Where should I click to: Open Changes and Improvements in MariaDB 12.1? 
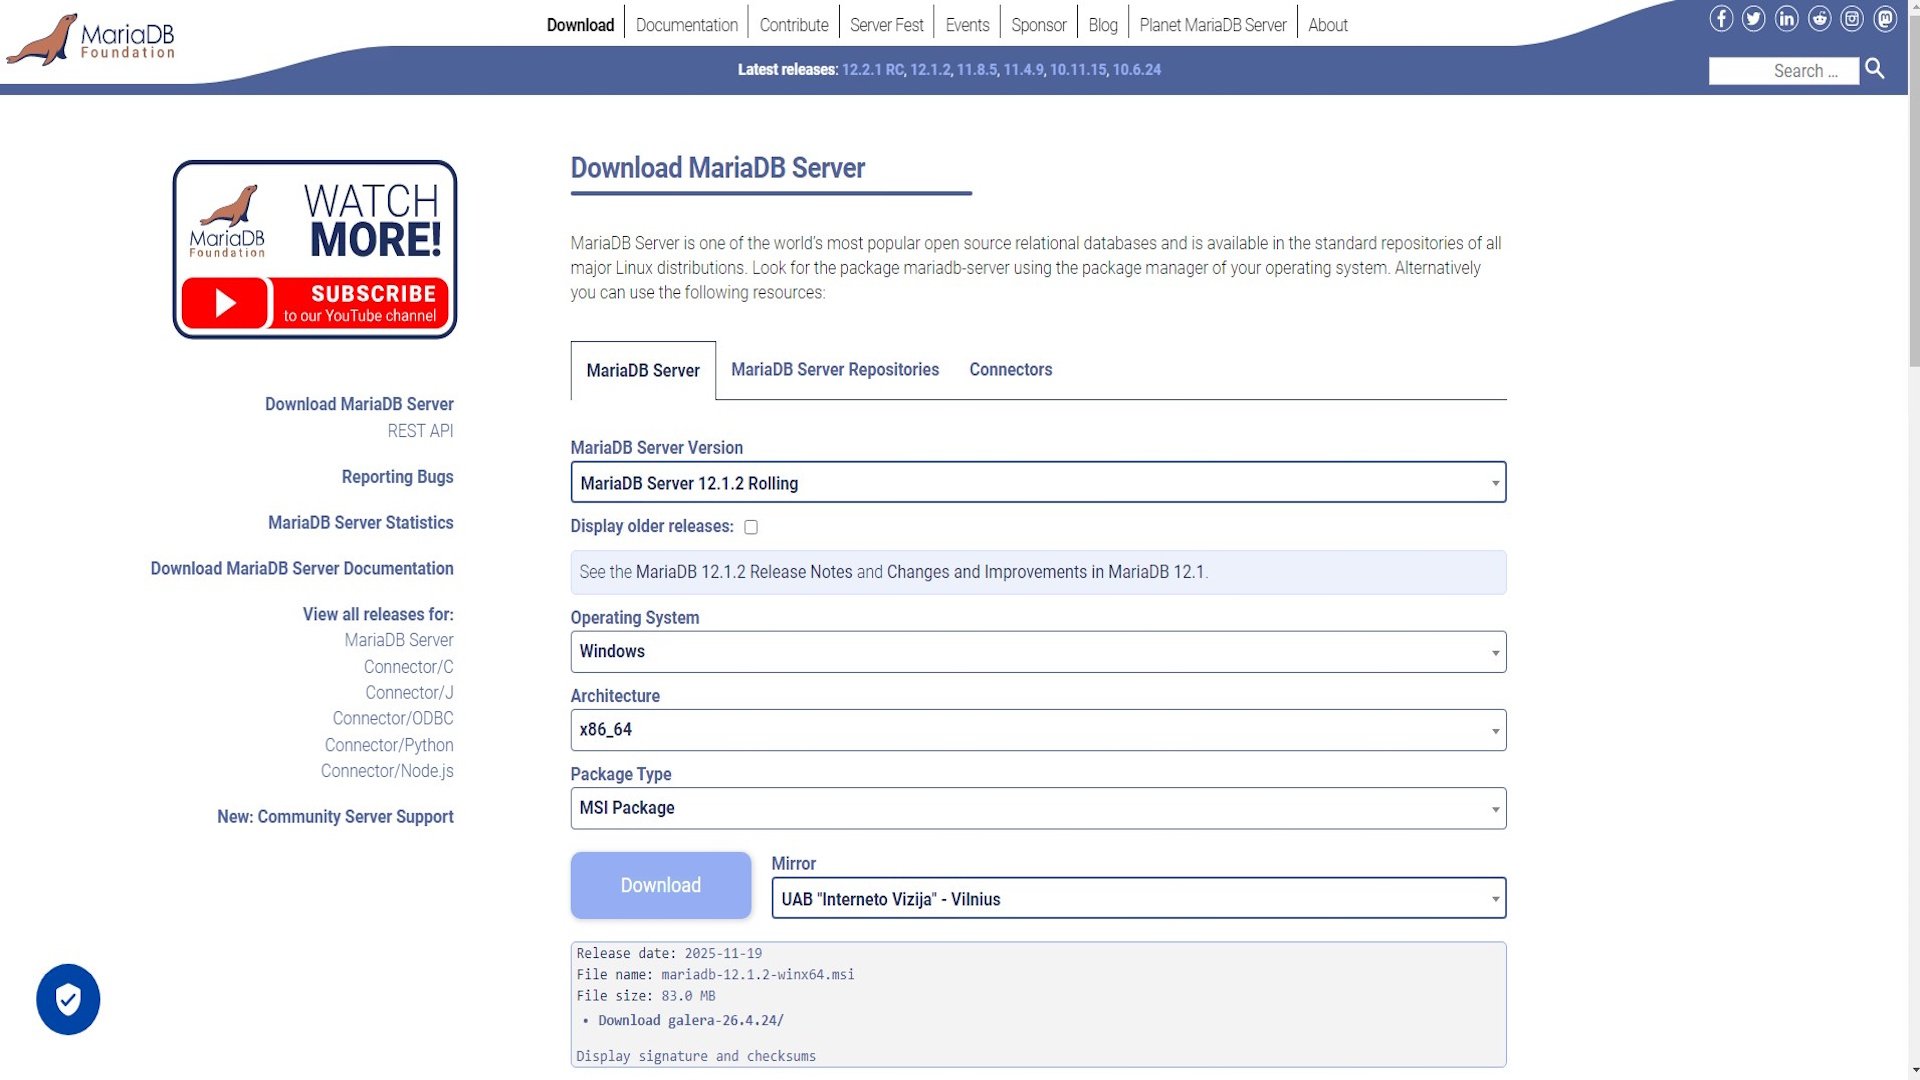click(1046, 572)
